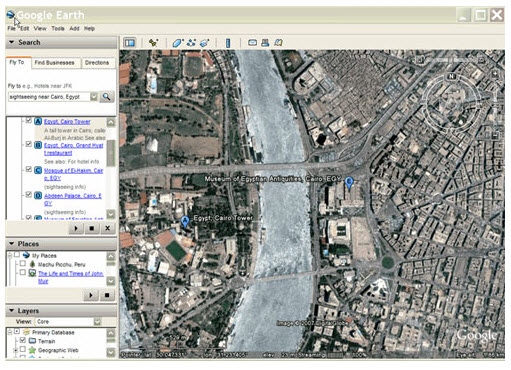
Task: Click the Fly To search input field
Action: [x=49, y=97]
